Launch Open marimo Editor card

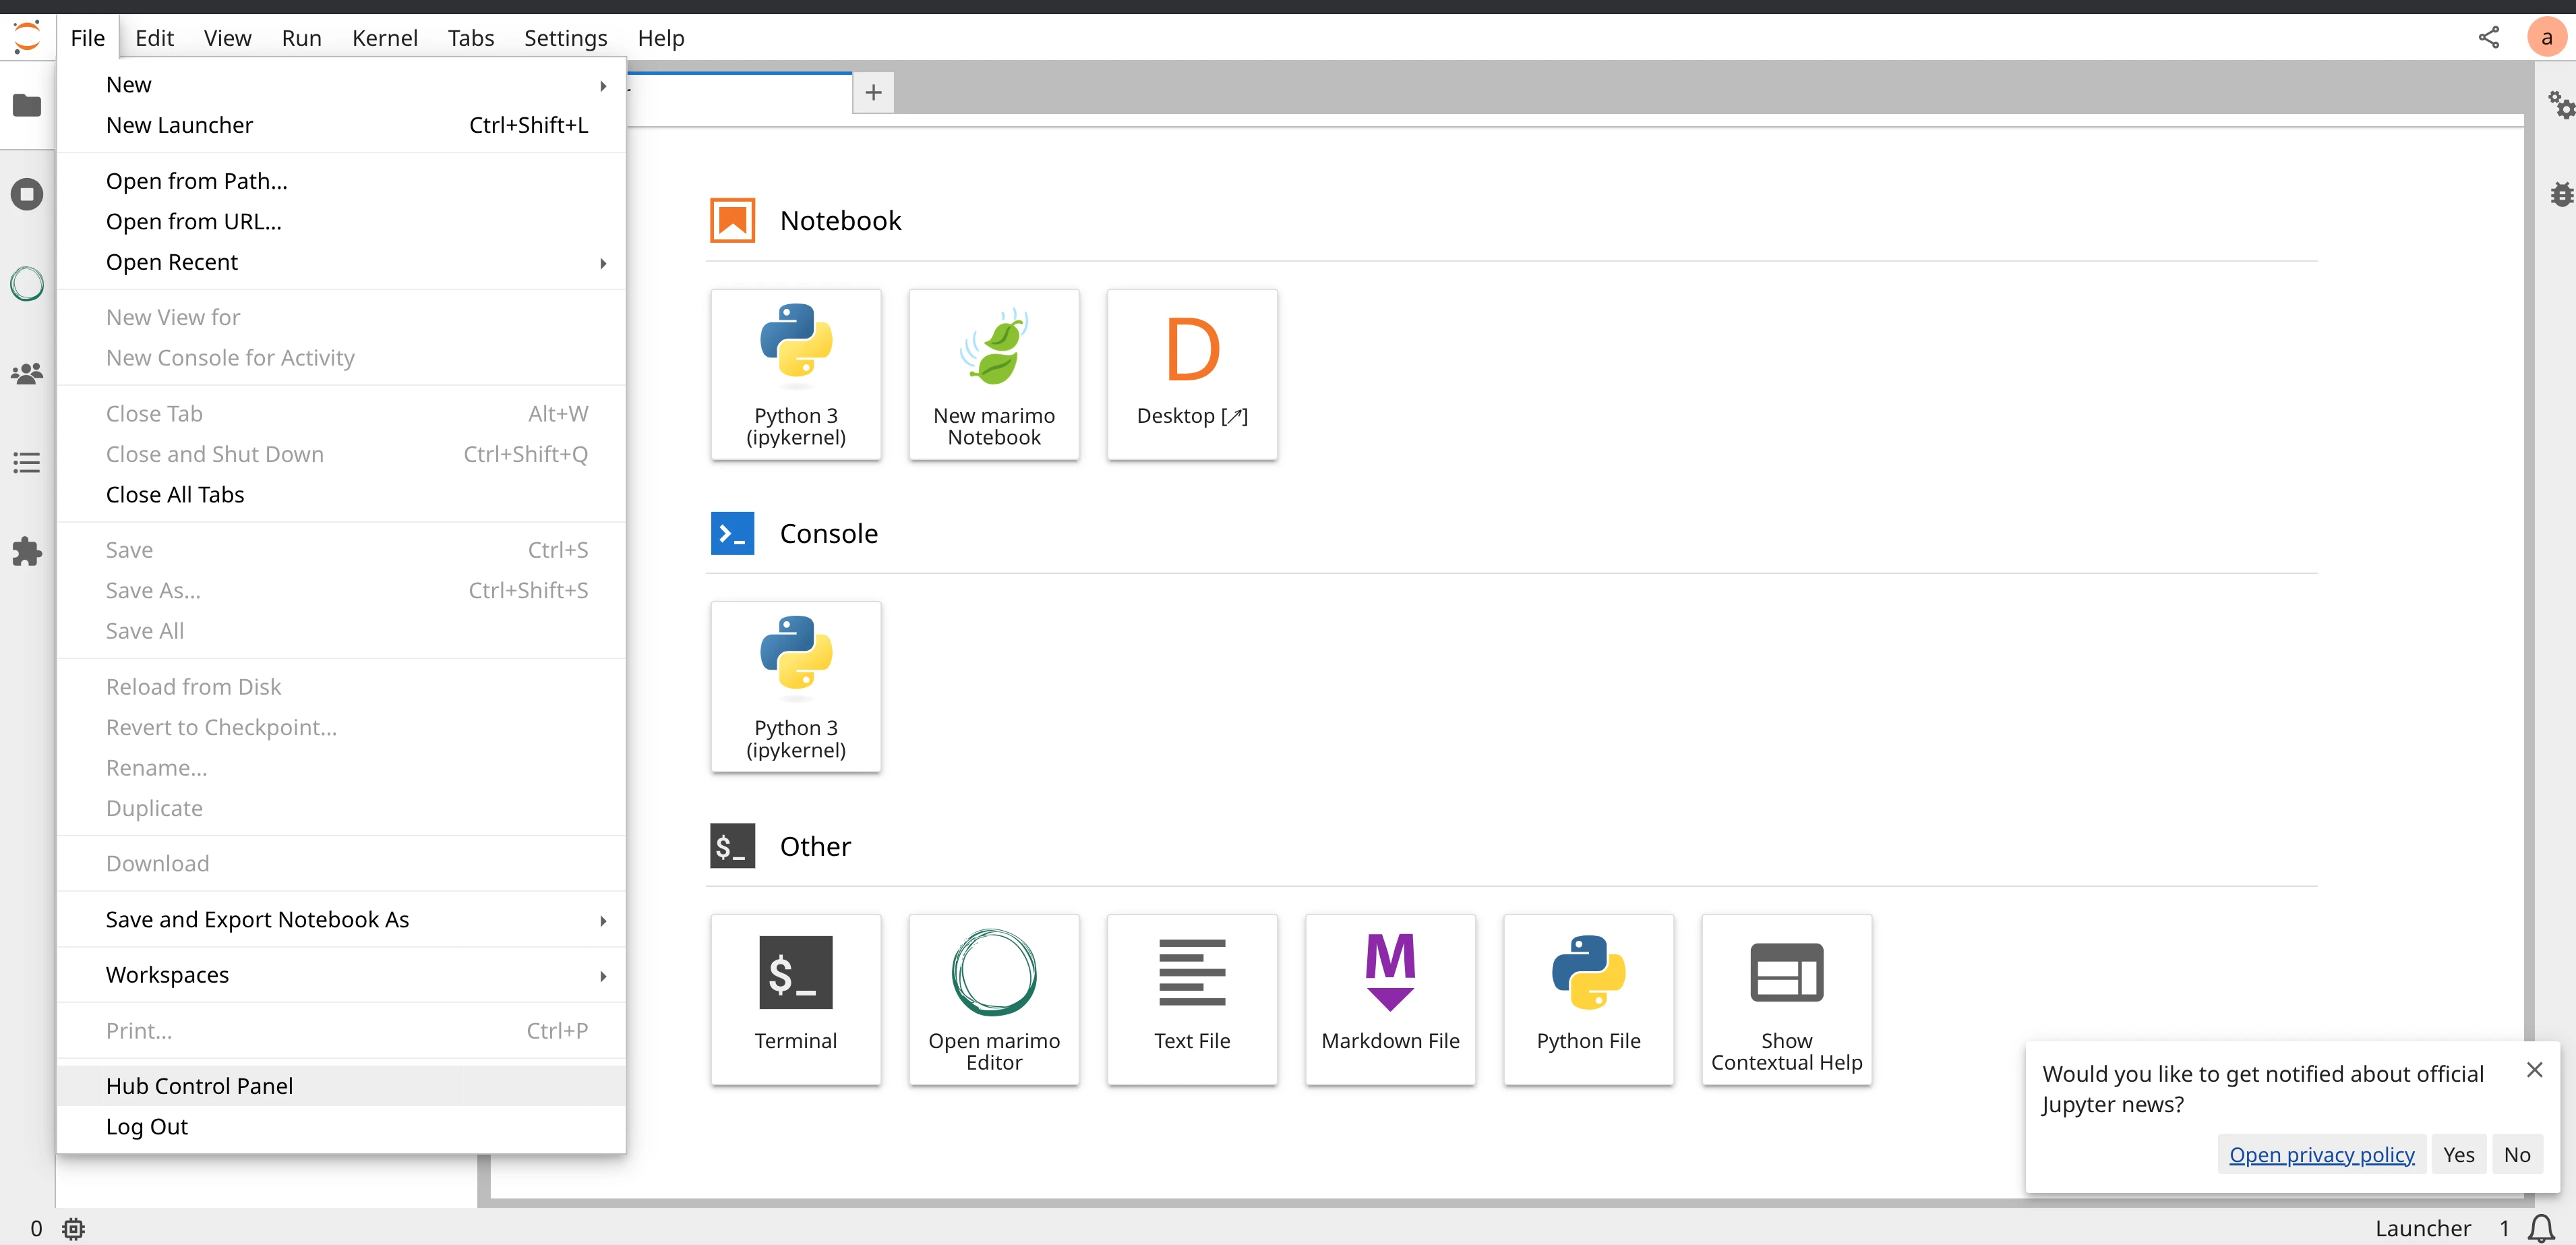point(994,1000)
